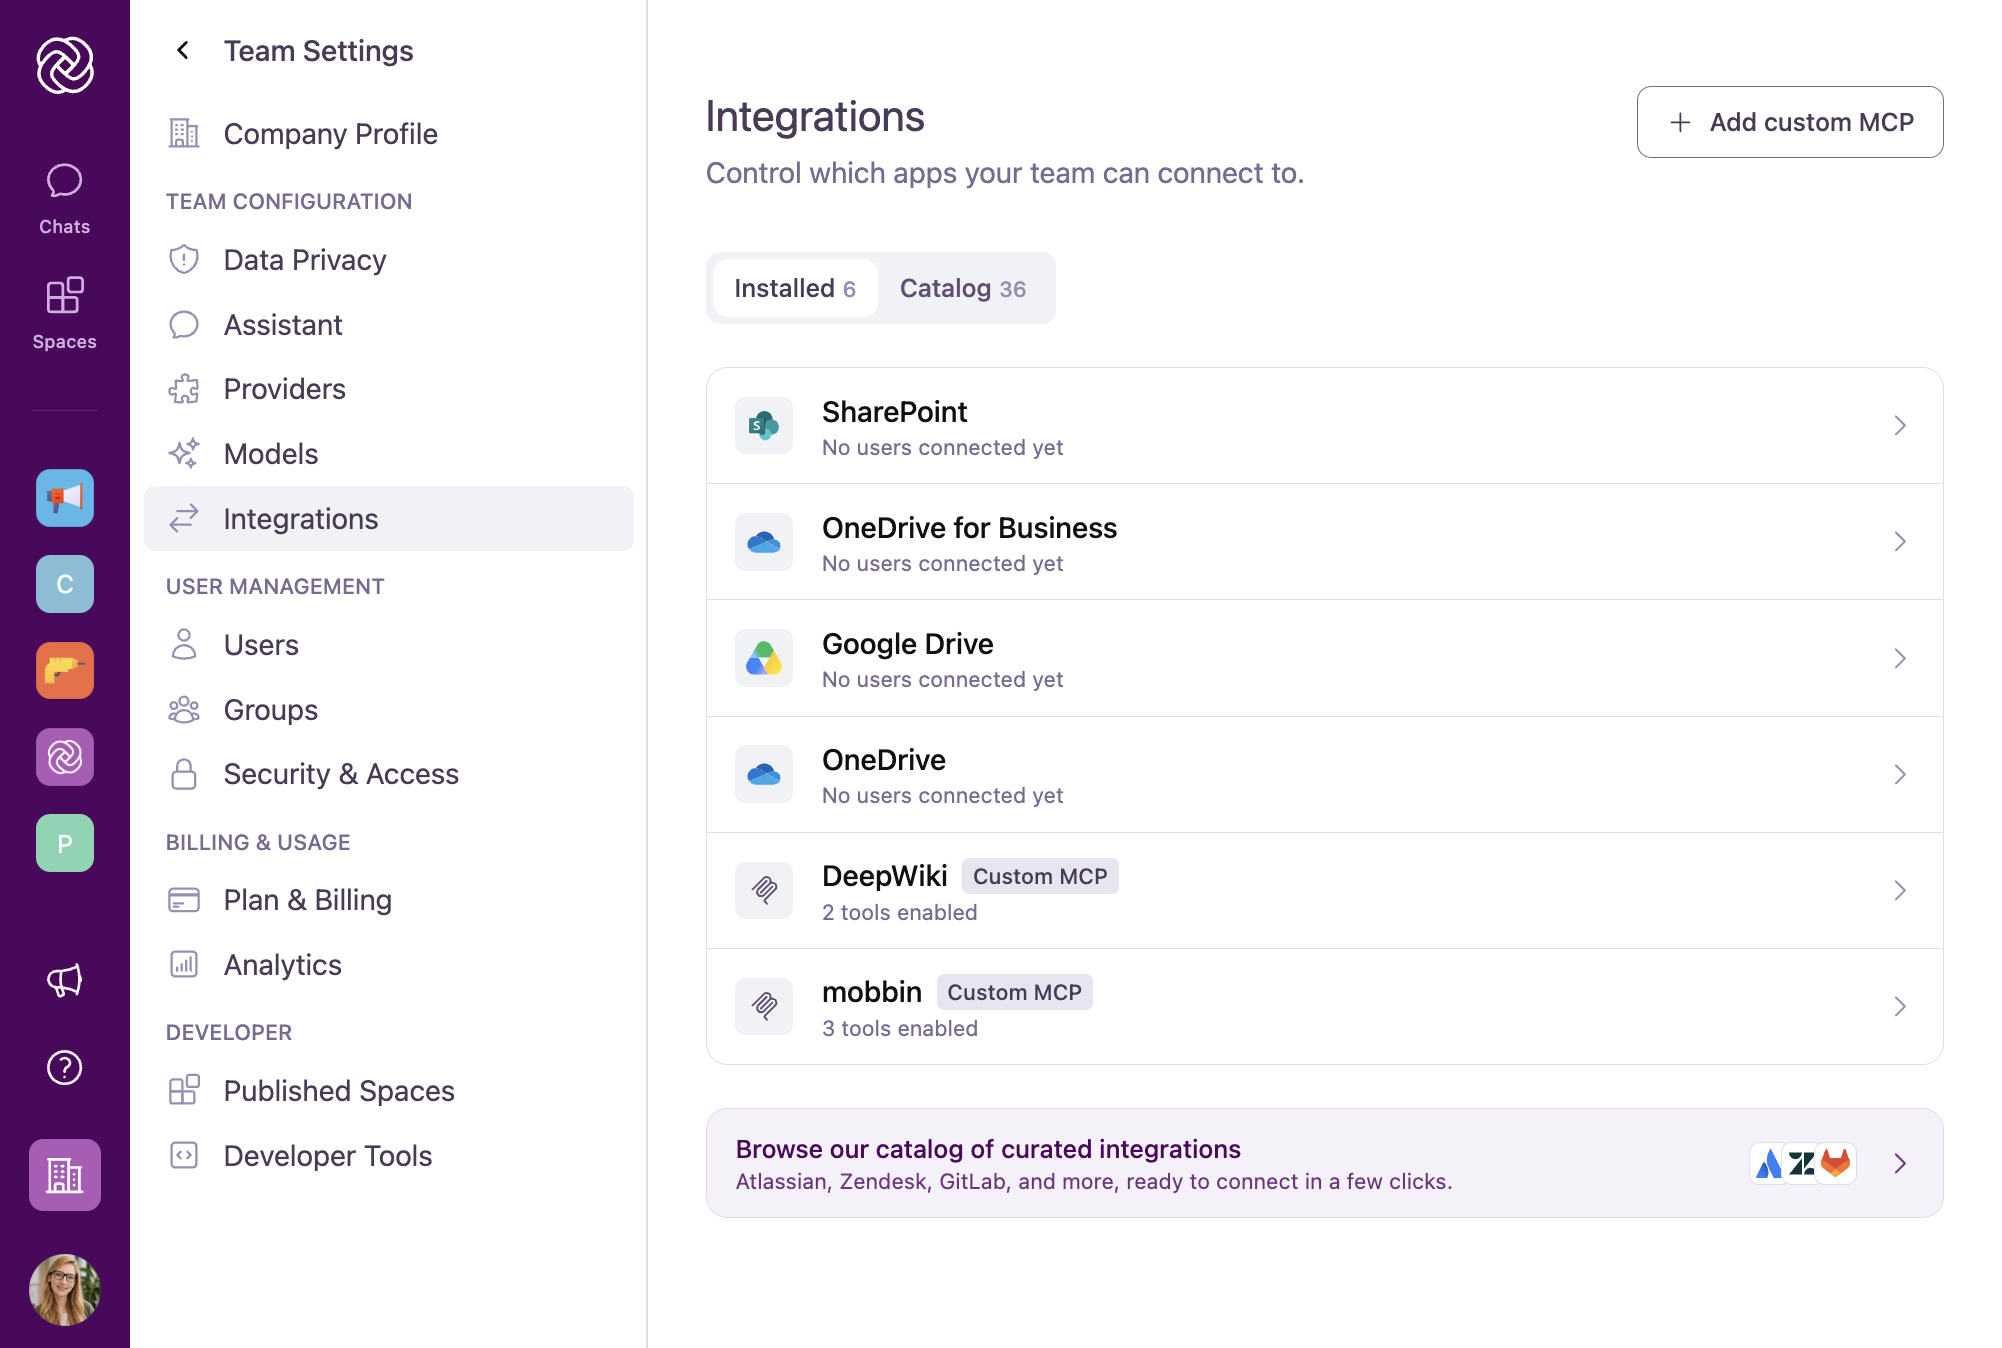Click Add custom MCP button

pos(1789,122)
